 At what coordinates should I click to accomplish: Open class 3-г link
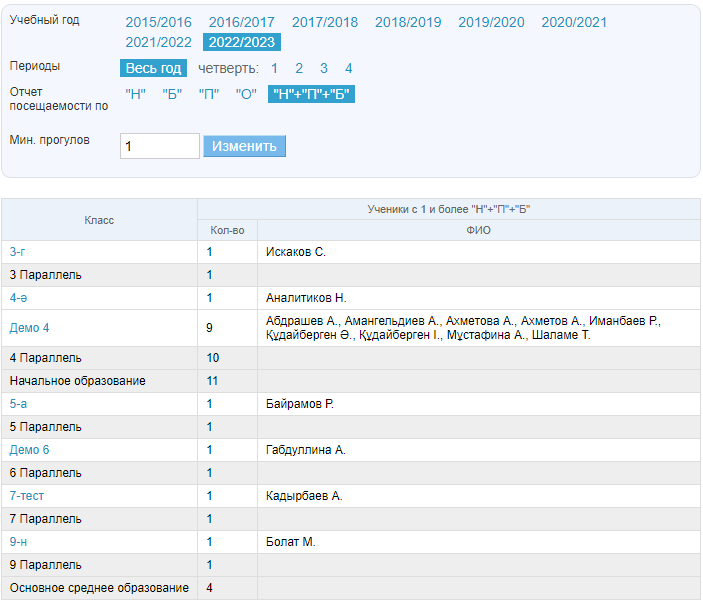[x=18, y=252]
